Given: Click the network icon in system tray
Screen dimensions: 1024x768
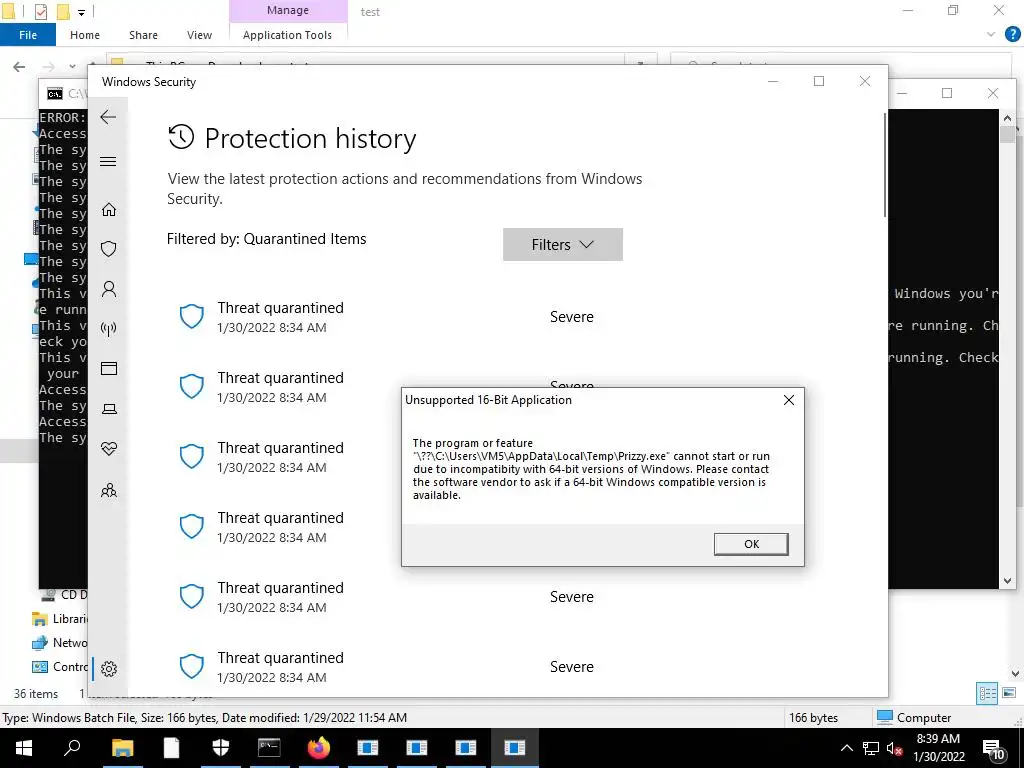Looking at the screenshot, I should click(871, 748).
